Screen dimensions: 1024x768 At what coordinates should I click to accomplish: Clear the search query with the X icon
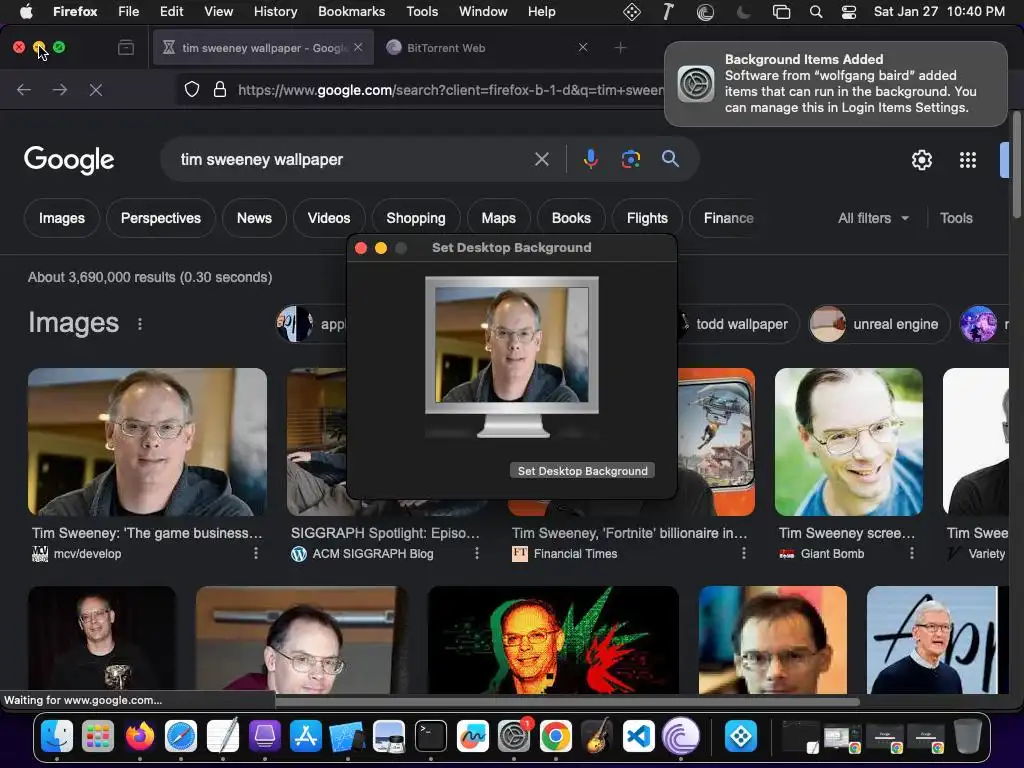point(541,159)
